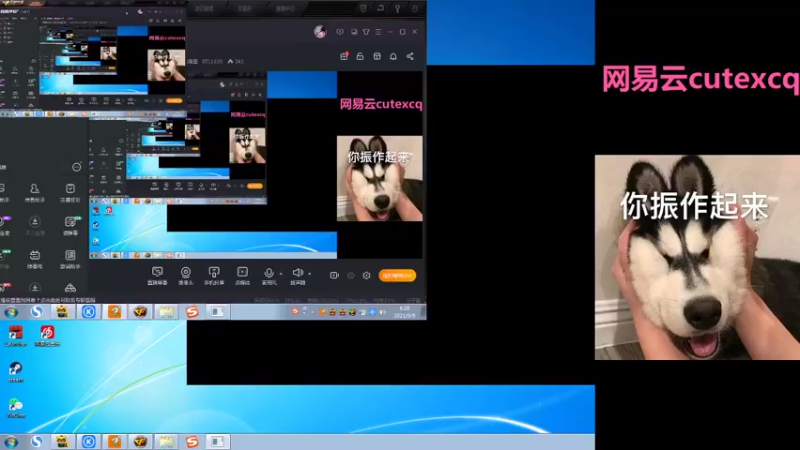Open the notification bell icon
The width and height of the screenshot is (800, 450).
pyautogui.click(x=393, y=56)
